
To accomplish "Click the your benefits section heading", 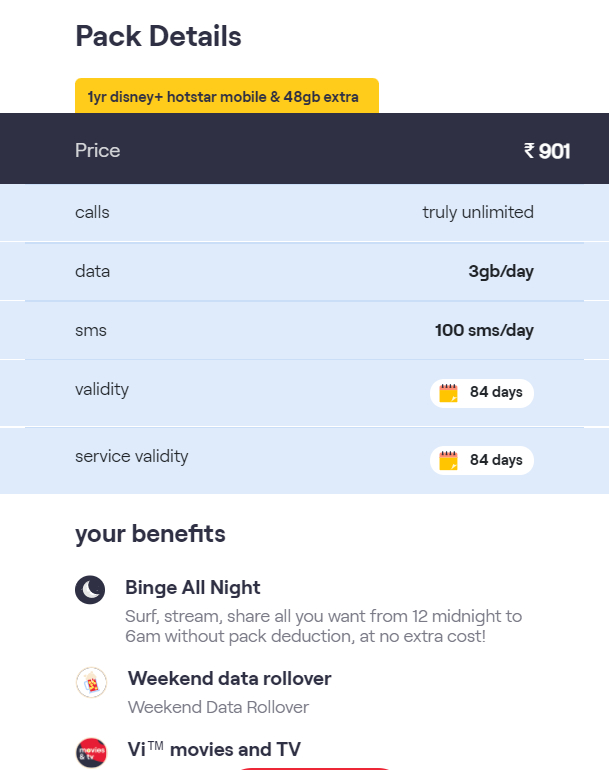I will point(150,534).
